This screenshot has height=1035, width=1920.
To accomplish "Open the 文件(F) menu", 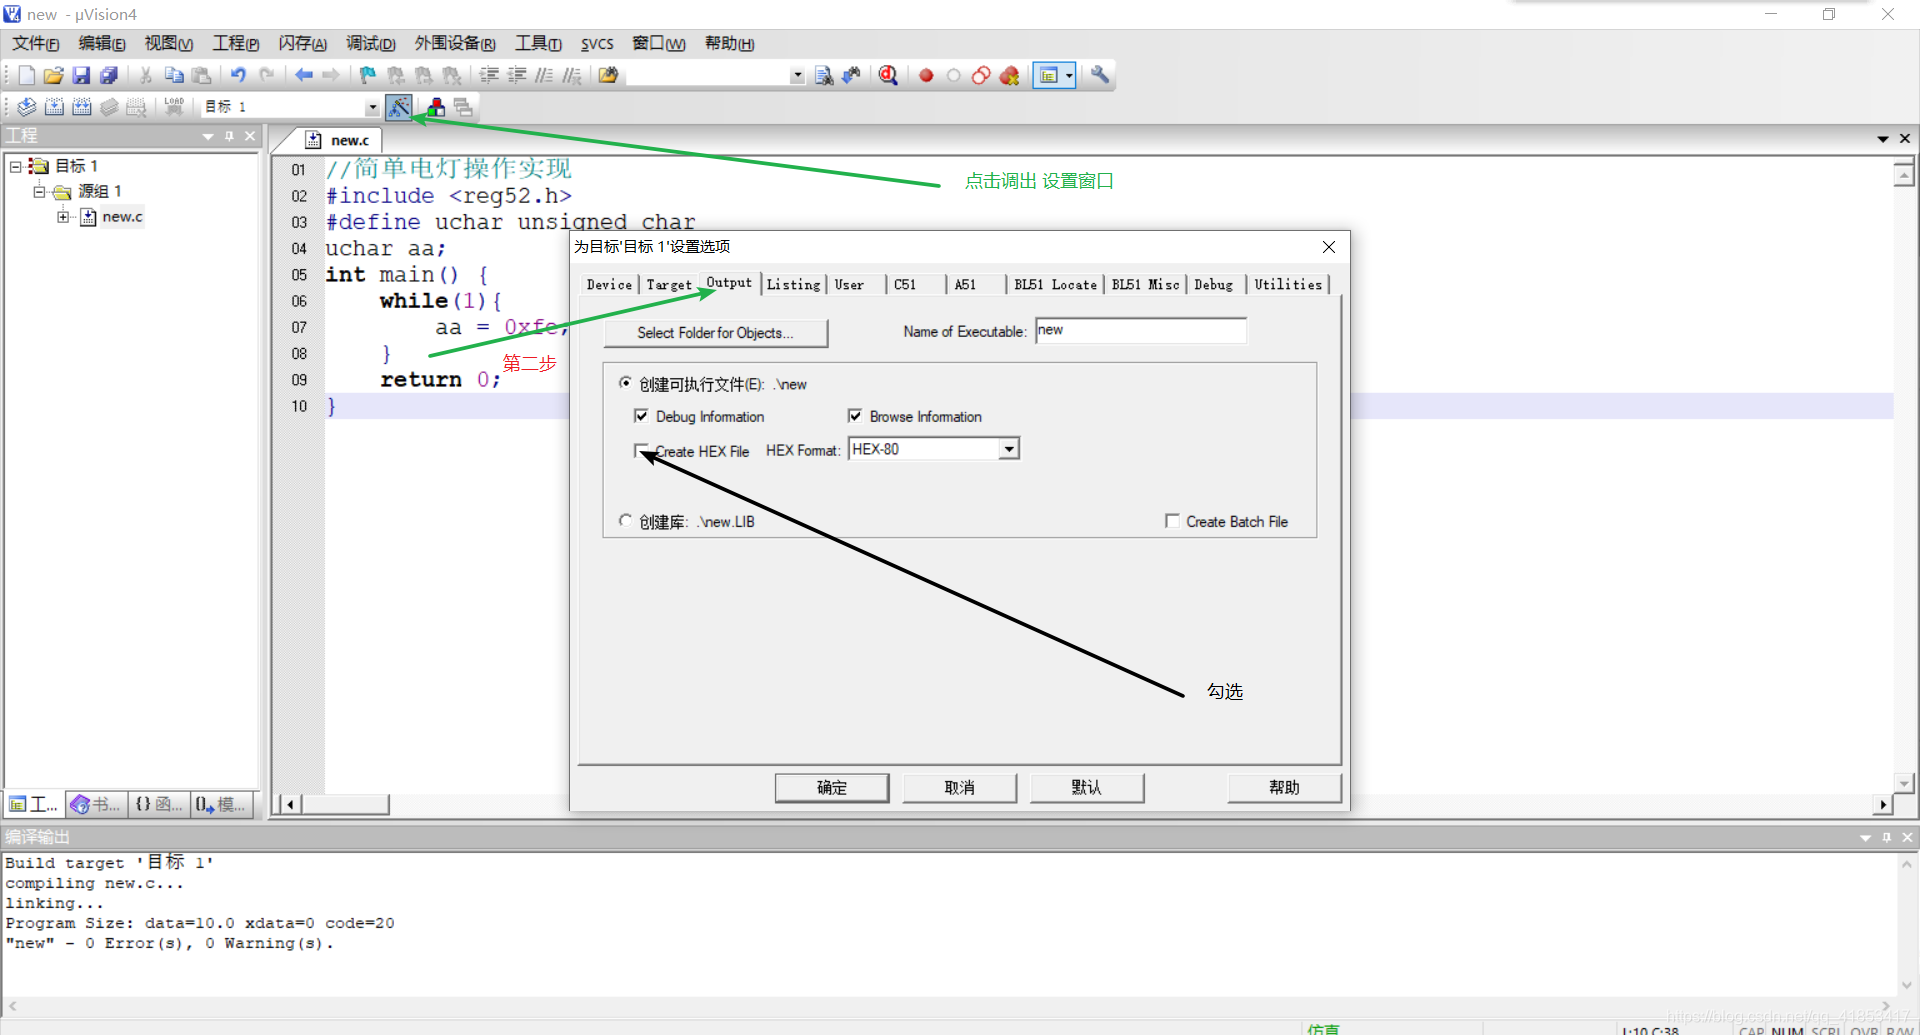I will tap(36, 43).
